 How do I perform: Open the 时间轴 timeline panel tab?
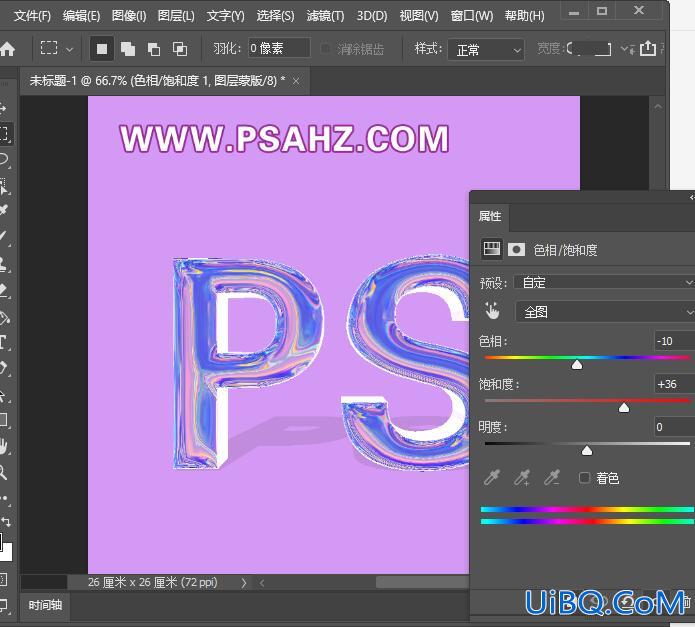[45, 605]
